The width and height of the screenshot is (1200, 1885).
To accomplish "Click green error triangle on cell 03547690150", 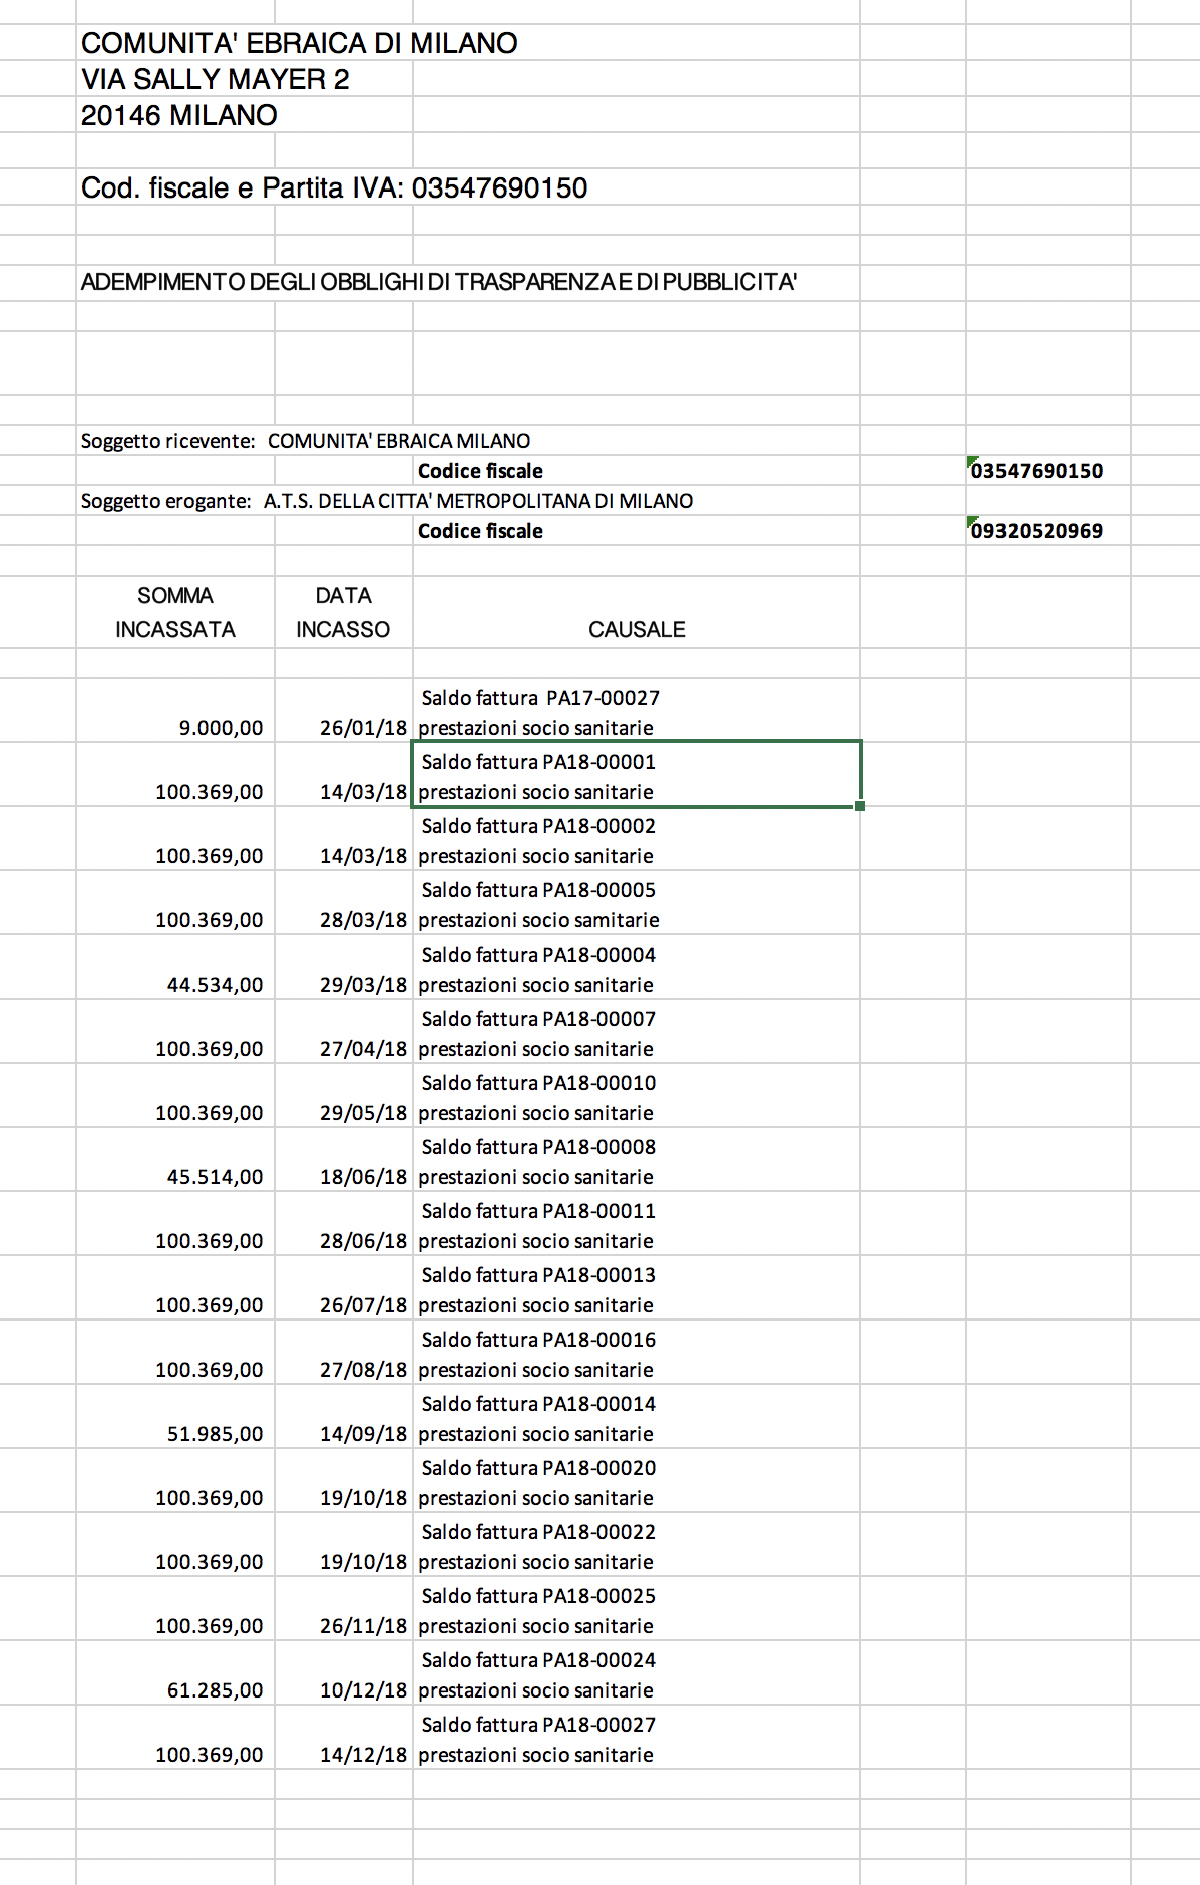I will pyautogui.click(x=972, y=461).
